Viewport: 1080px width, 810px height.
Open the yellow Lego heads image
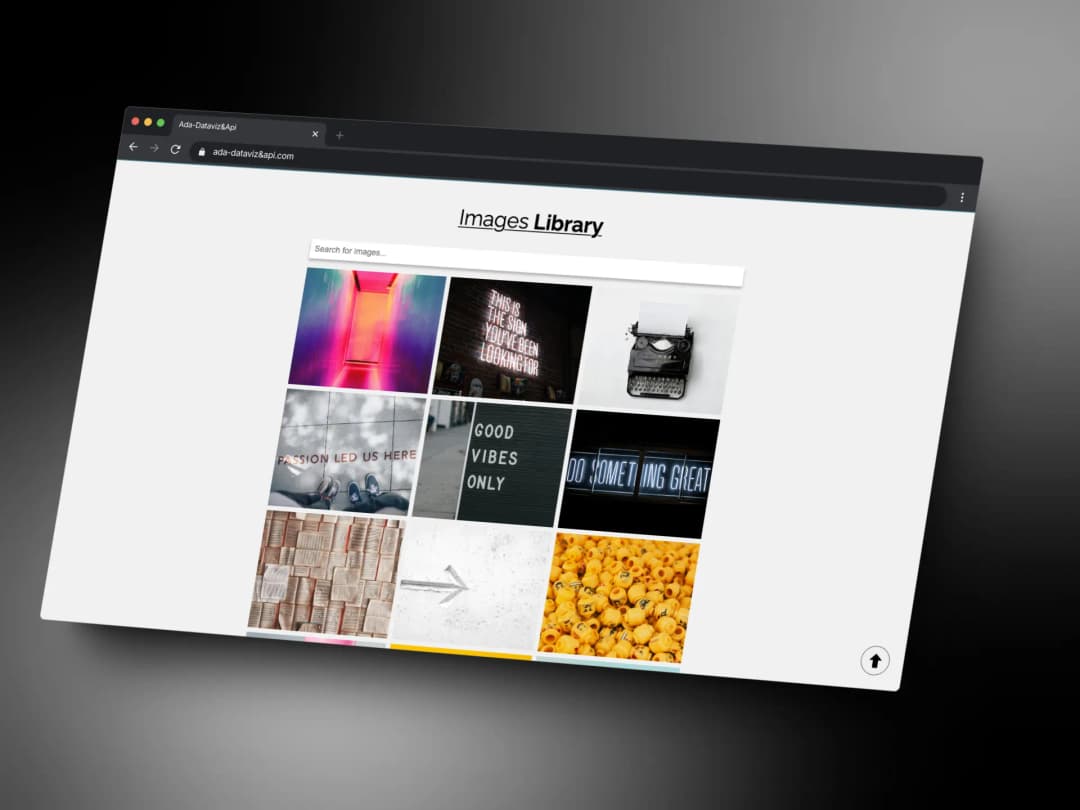click(620, 597)
